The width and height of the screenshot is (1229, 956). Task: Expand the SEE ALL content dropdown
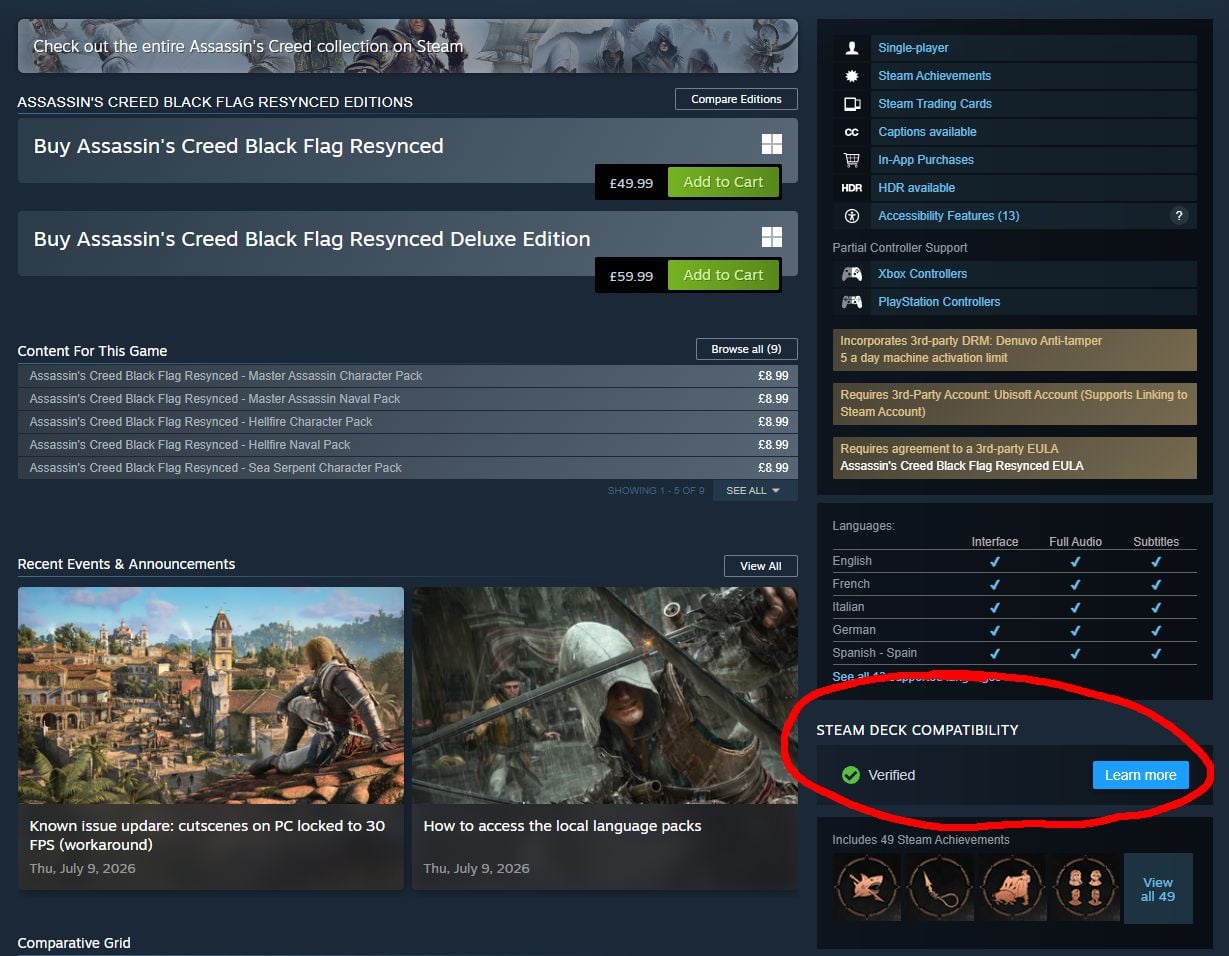[x=755, y=491]
